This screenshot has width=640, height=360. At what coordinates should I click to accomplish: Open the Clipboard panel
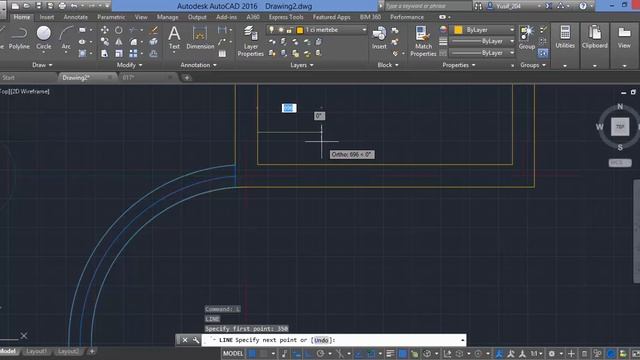click(x=595, y=37)
